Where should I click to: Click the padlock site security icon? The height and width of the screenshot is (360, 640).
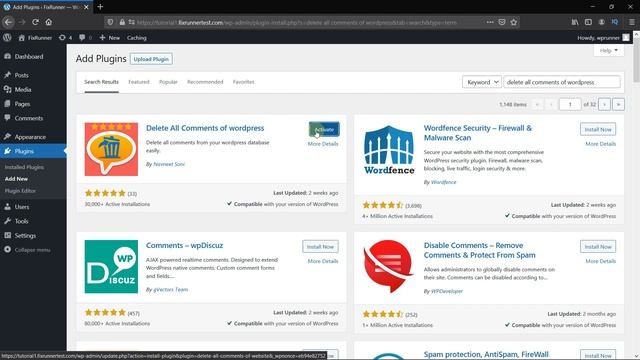[122, 22]
